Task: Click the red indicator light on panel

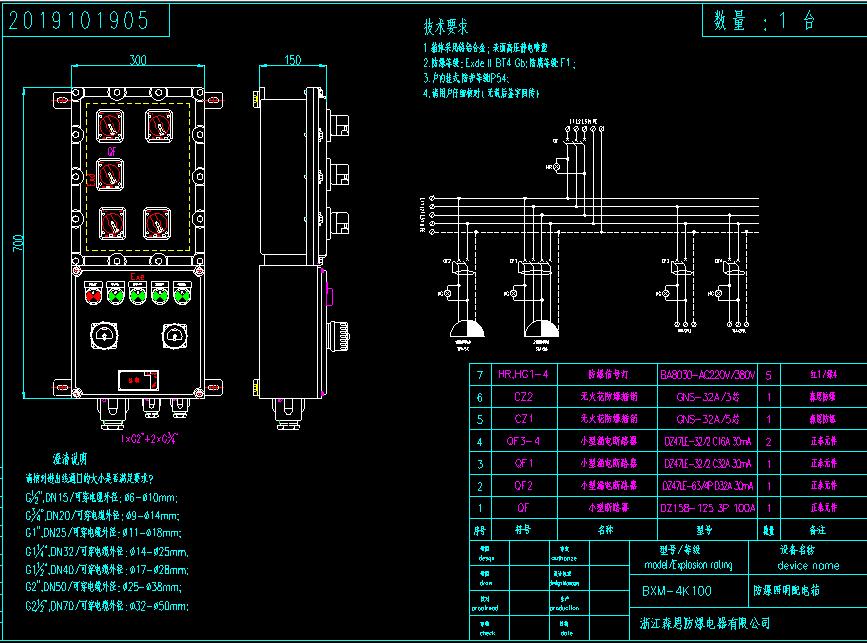Action: coord(93,293)
